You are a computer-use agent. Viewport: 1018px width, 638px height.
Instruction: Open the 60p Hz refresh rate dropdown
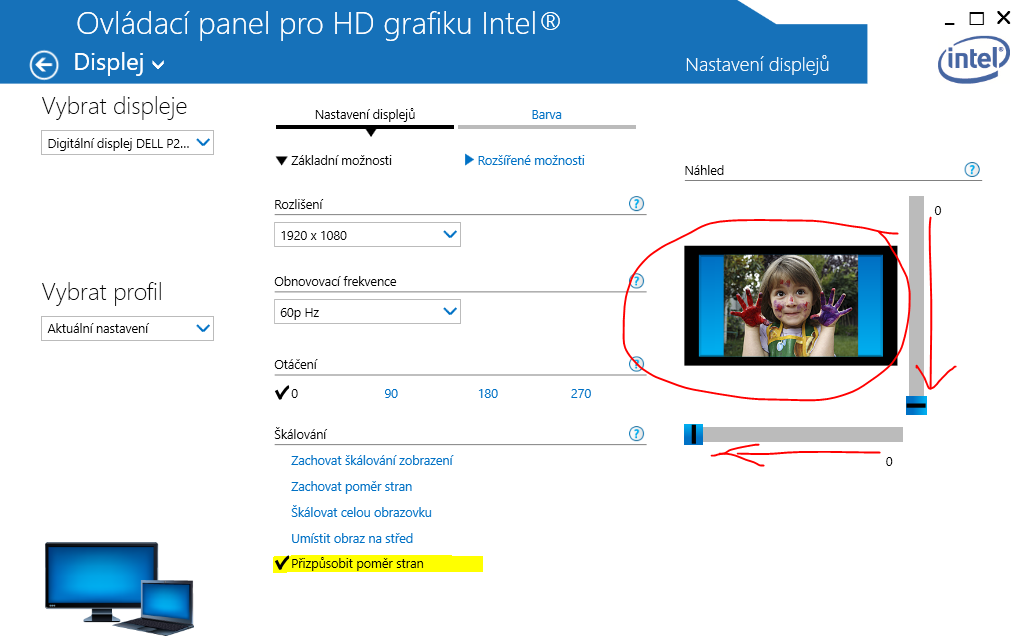pyautogui.click(x=367, y=312)
